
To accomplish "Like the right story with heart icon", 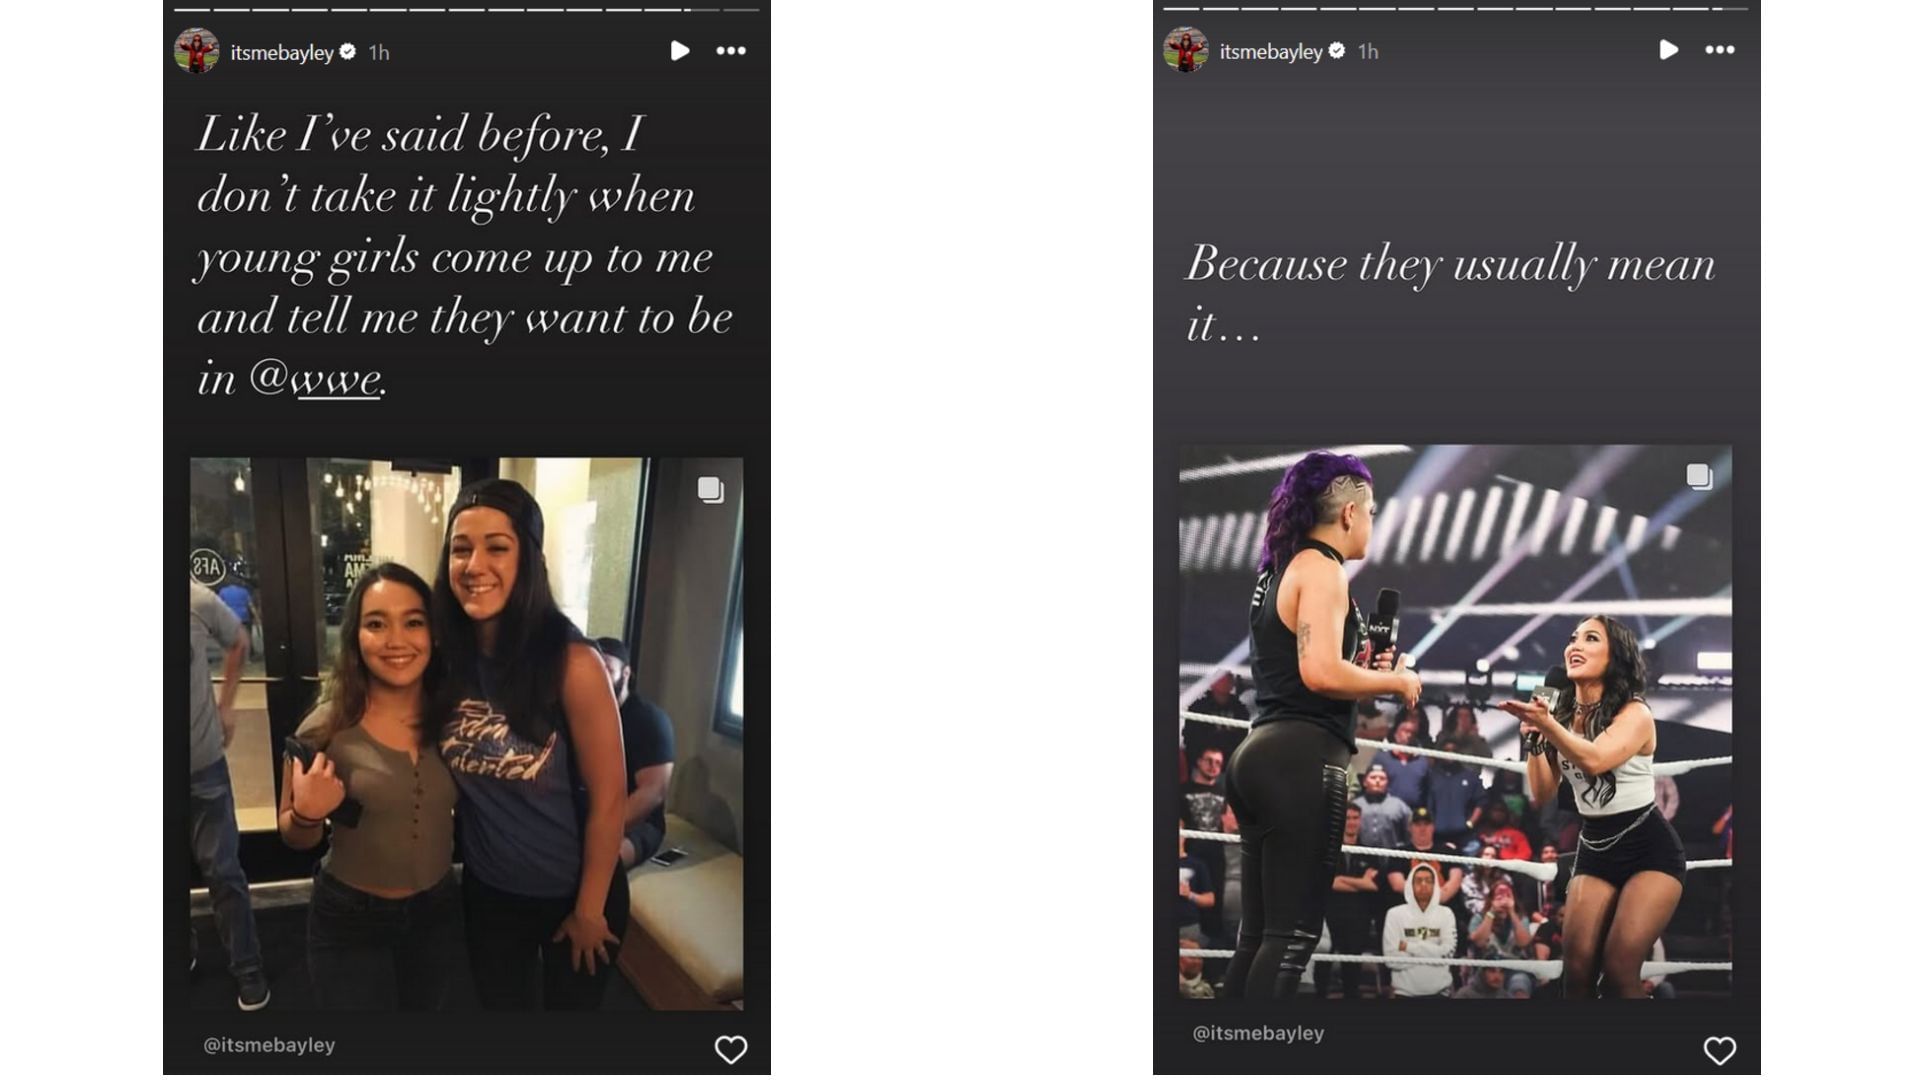I will pos(1720,1050).
